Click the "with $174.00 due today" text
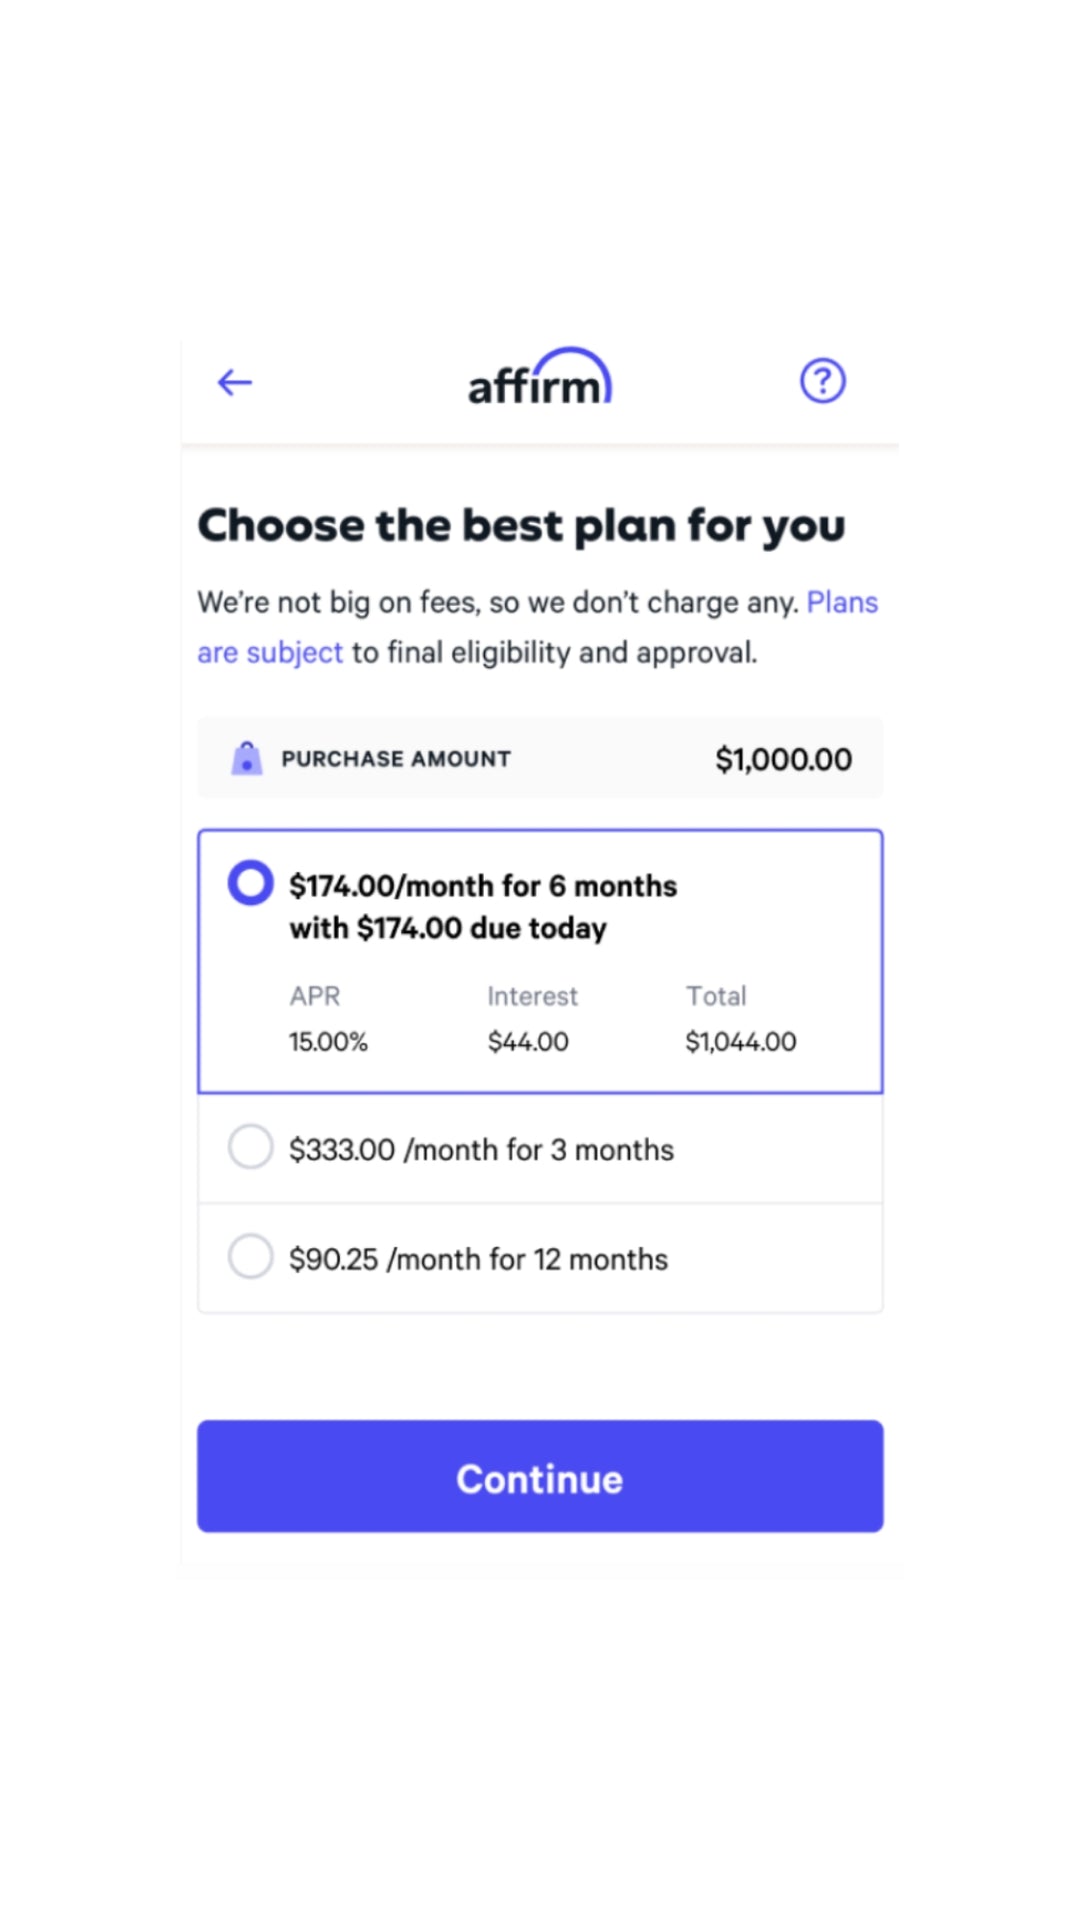The image size is (1080, 1920). tap(448, 929)
